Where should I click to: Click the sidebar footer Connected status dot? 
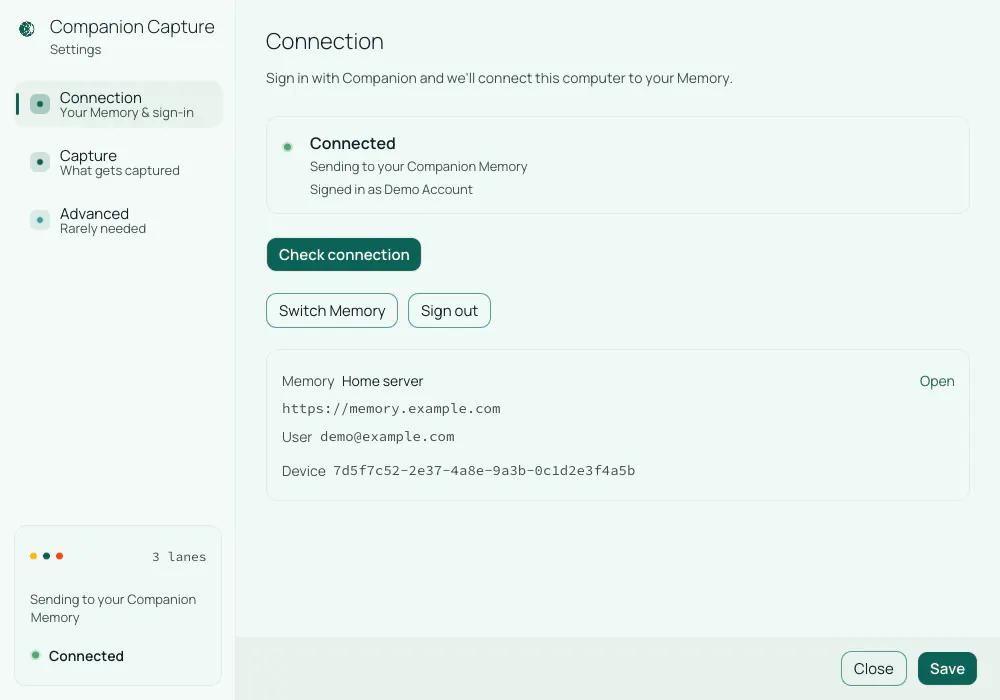pyautogui.click(x=36, y=655)
